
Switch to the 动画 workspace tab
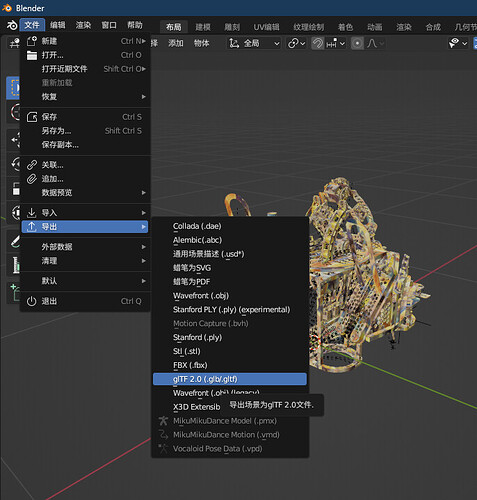(x=375, y=27)
